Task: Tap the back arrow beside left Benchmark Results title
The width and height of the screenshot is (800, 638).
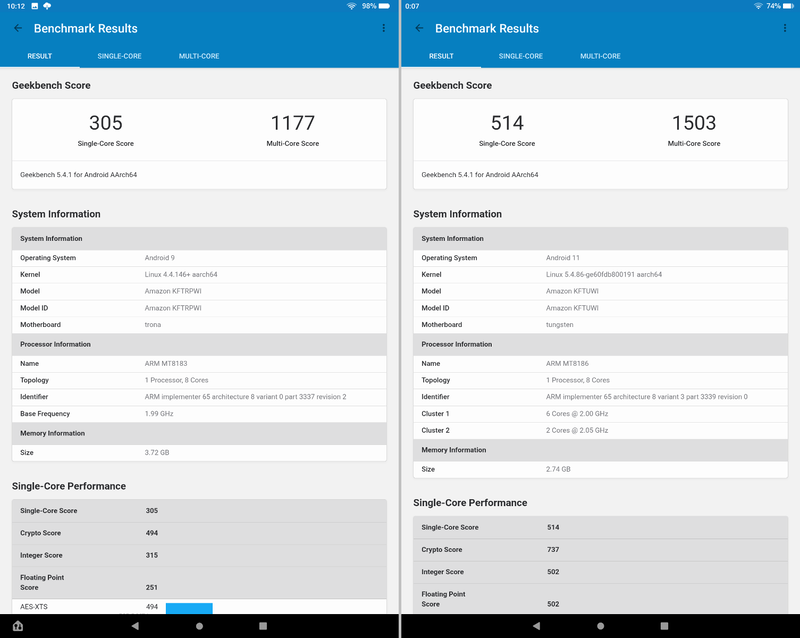Action: pos(18,28)
